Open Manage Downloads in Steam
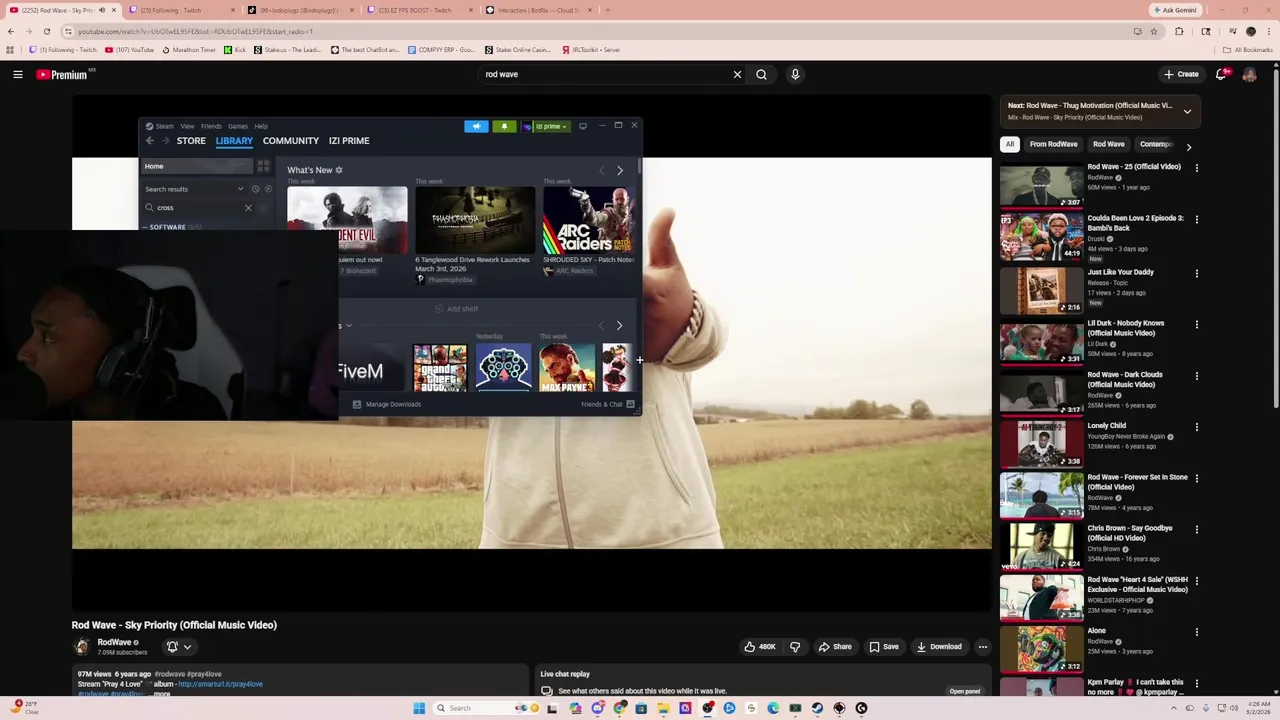This screenshot has width=1280, height=720. coord(387,404)
